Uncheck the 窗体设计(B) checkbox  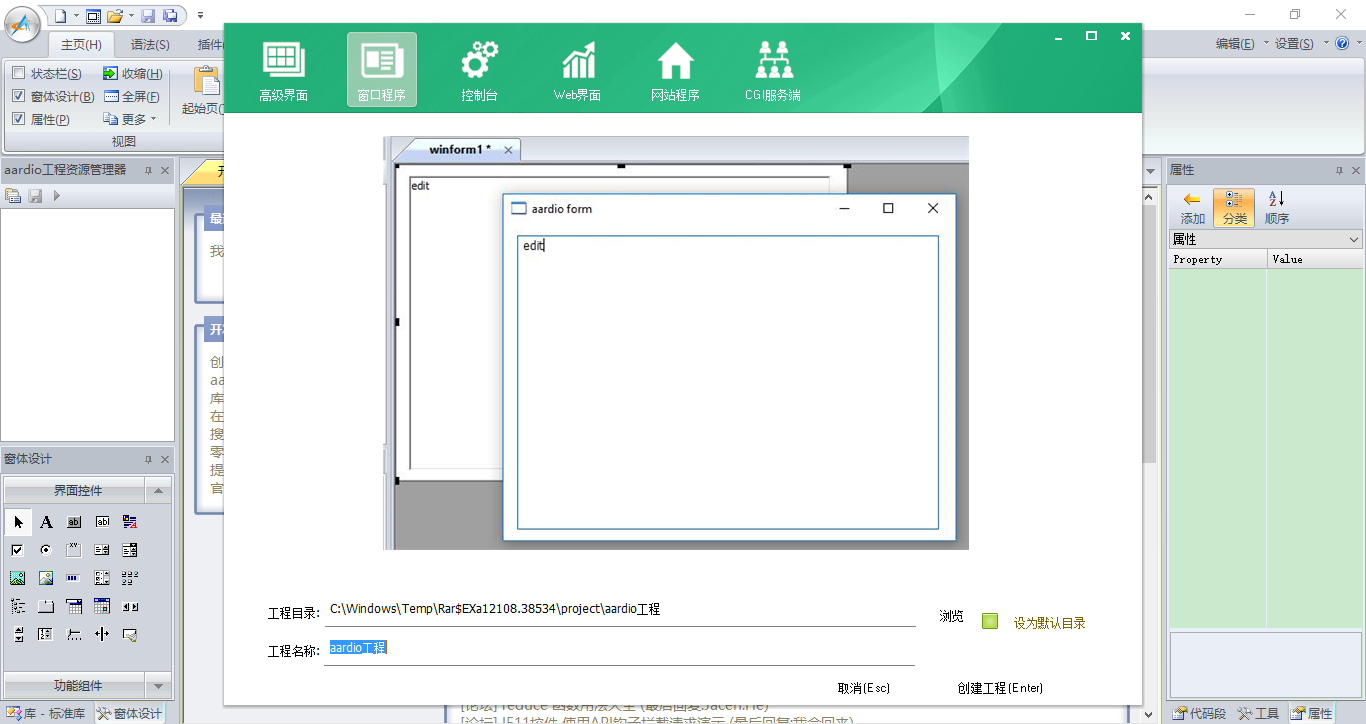click(18, 97)
